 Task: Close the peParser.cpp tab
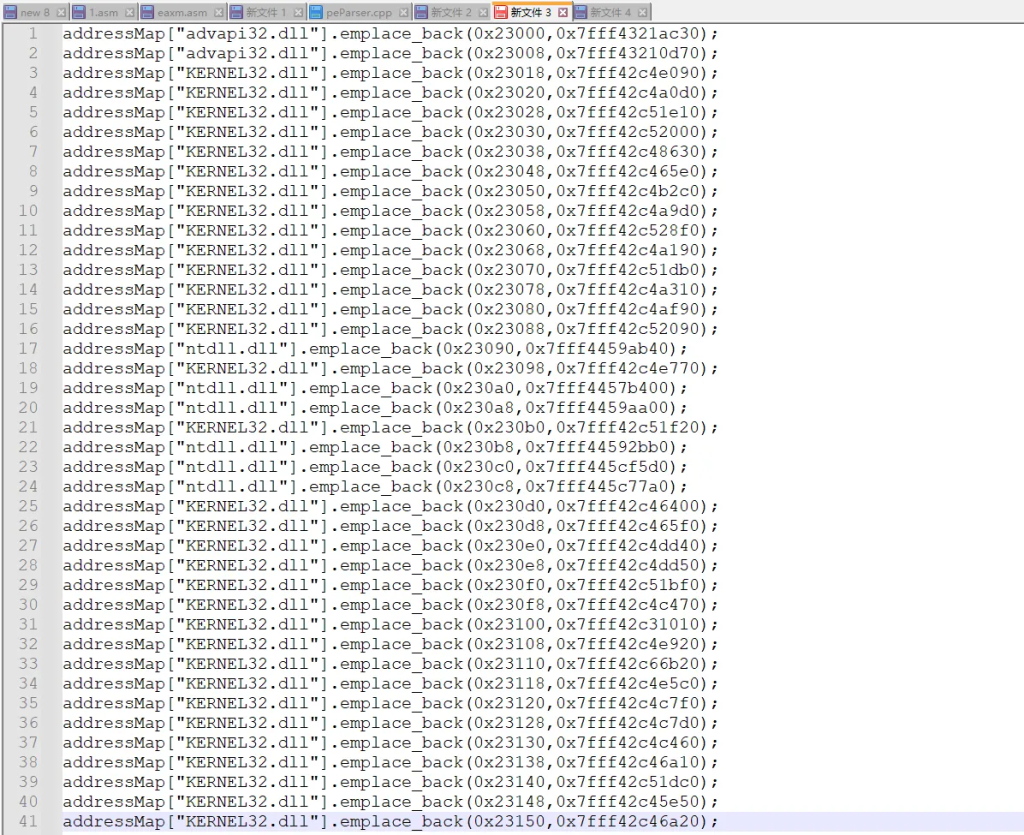point(402,12)
